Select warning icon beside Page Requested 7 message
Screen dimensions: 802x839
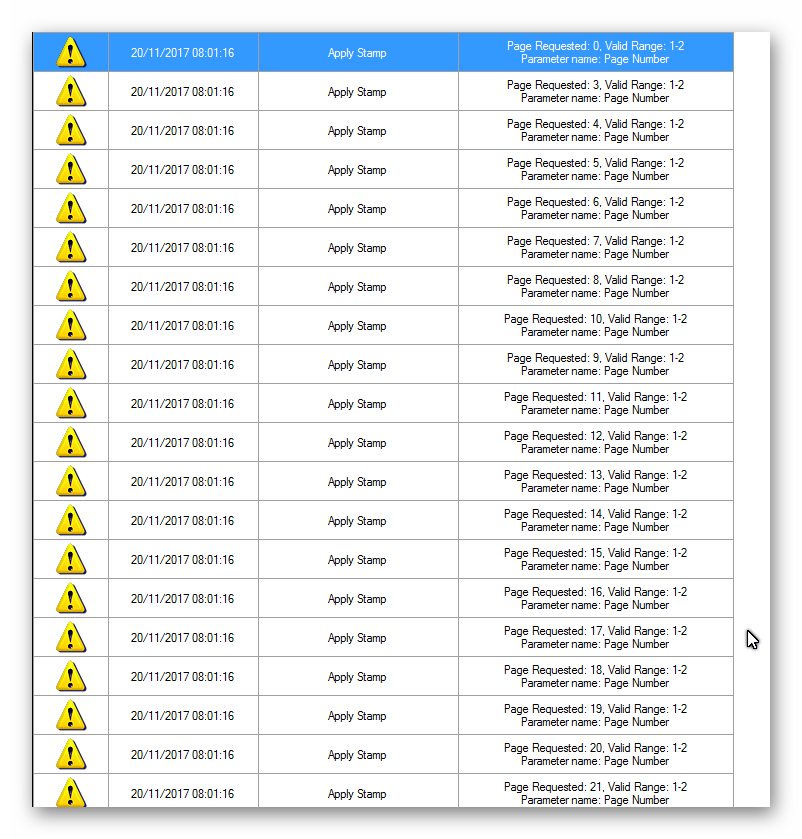[x=70, y=247]
